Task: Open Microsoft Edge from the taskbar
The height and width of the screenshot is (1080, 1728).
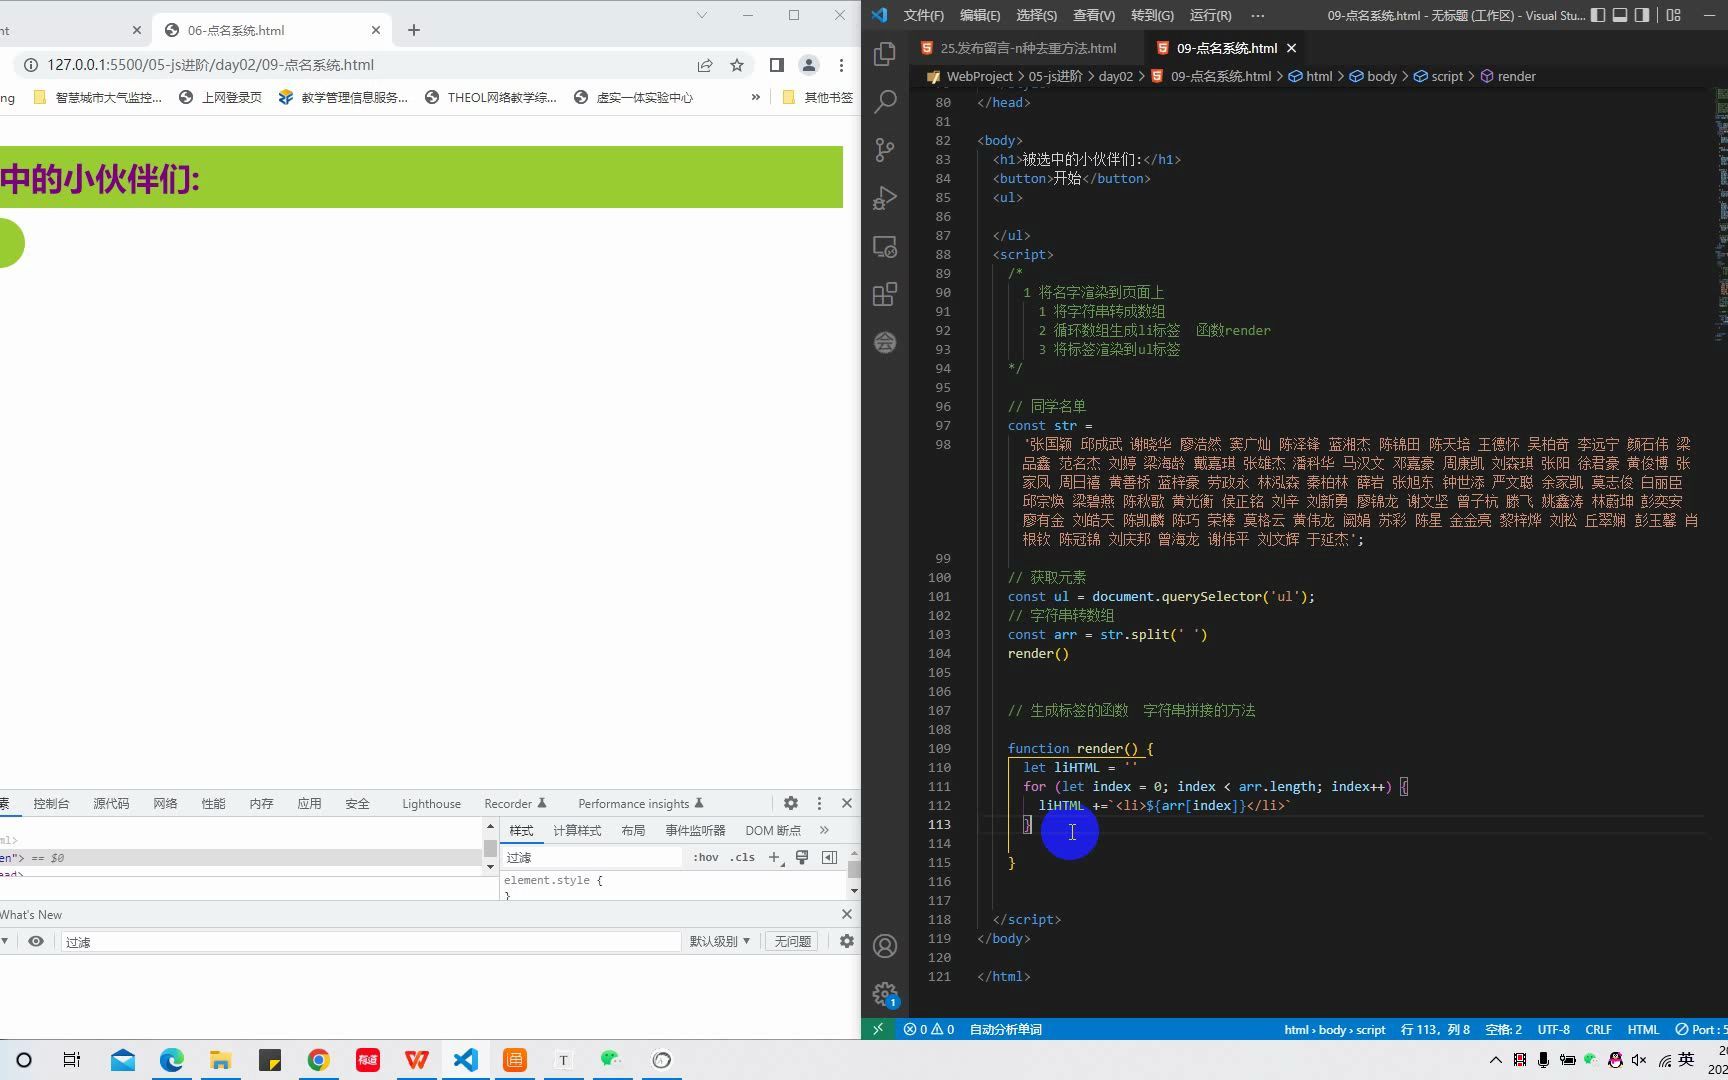Action: tap(172, 1060)
